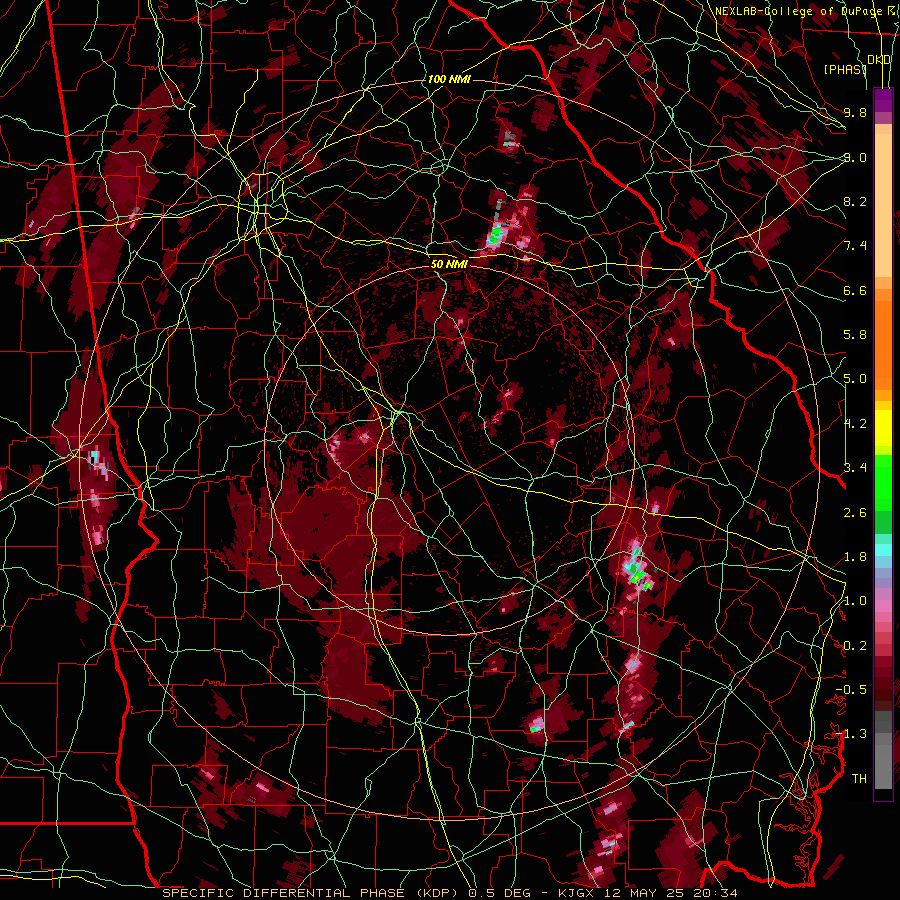Image resolution: width=900 pixels, height=900 pixels.
Task: Click the 9.8 value on color scale
Action: click(x=855, y=112)
